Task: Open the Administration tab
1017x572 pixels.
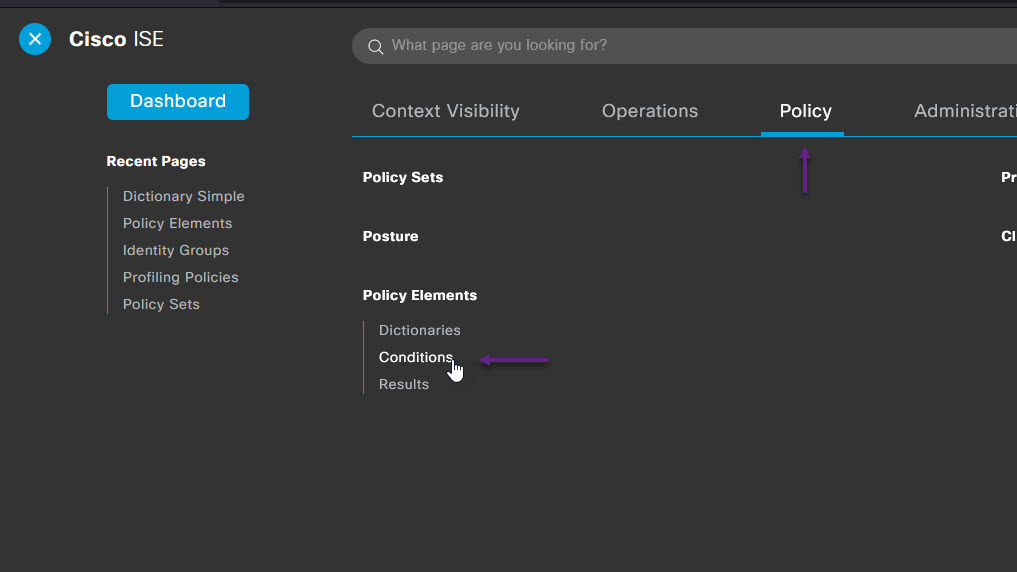Action: pyautogui.click(x=965, y=111)
